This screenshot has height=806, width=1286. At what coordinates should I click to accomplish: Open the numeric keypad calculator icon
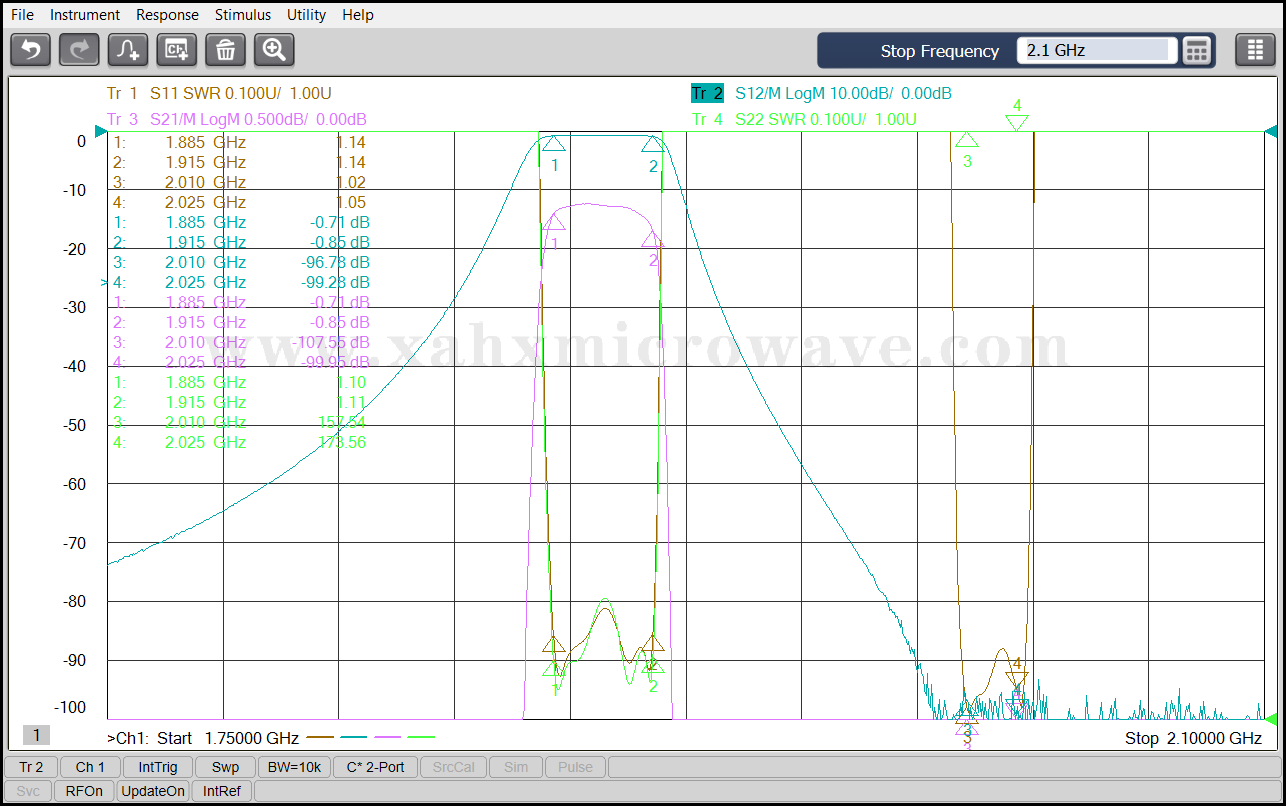pyautogui.click(x=1197, y=50)
